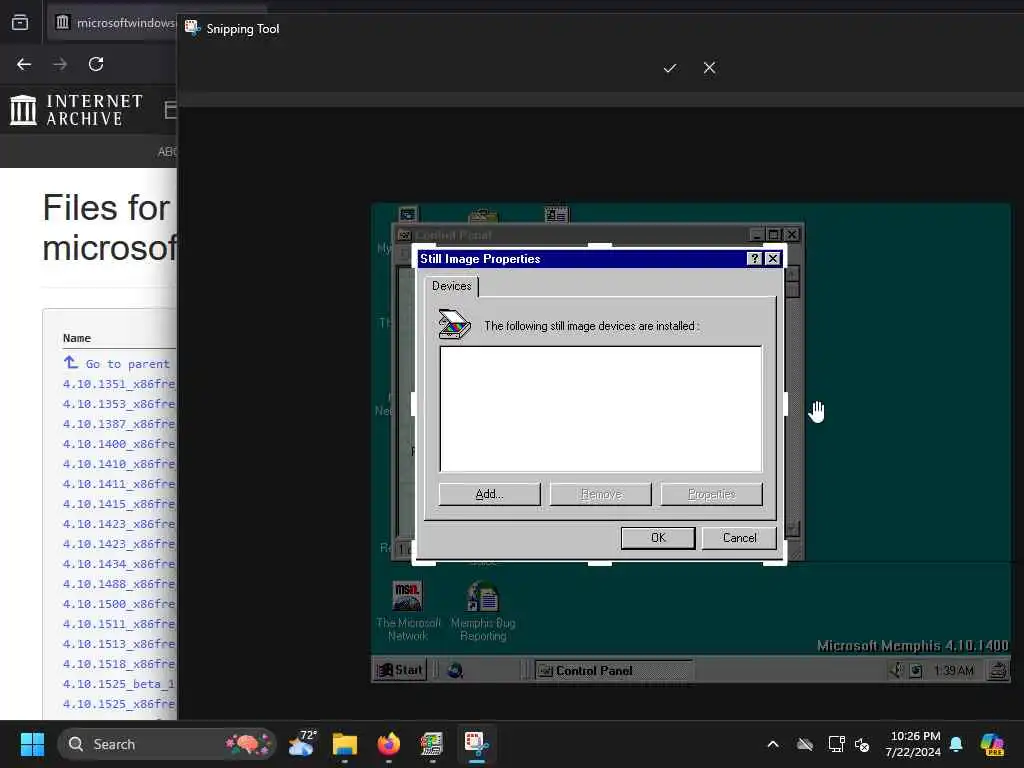1024x768 pixels.
Task: Open The Microsoft Network desktop icon
Action: 408,611
